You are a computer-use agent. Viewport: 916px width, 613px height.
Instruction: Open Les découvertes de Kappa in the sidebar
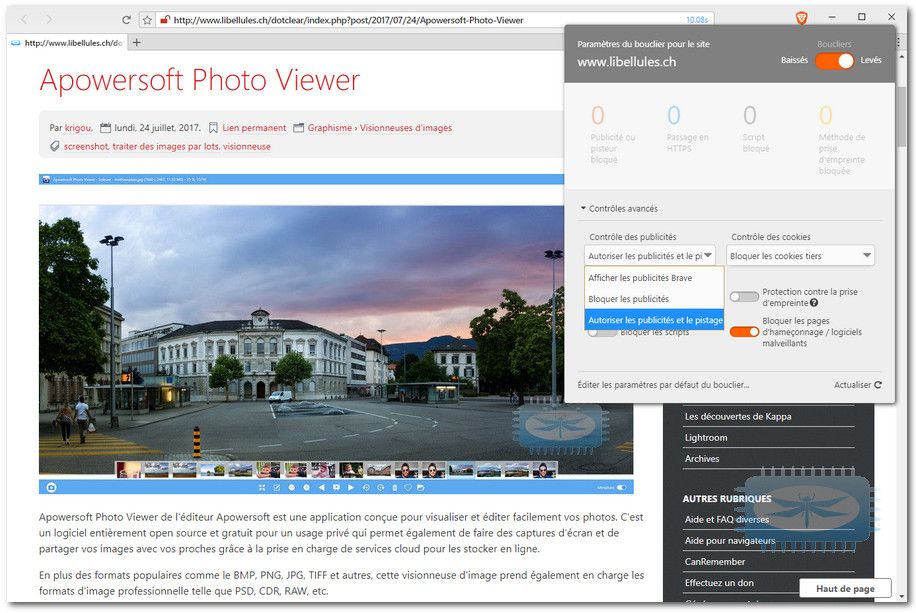738,416
